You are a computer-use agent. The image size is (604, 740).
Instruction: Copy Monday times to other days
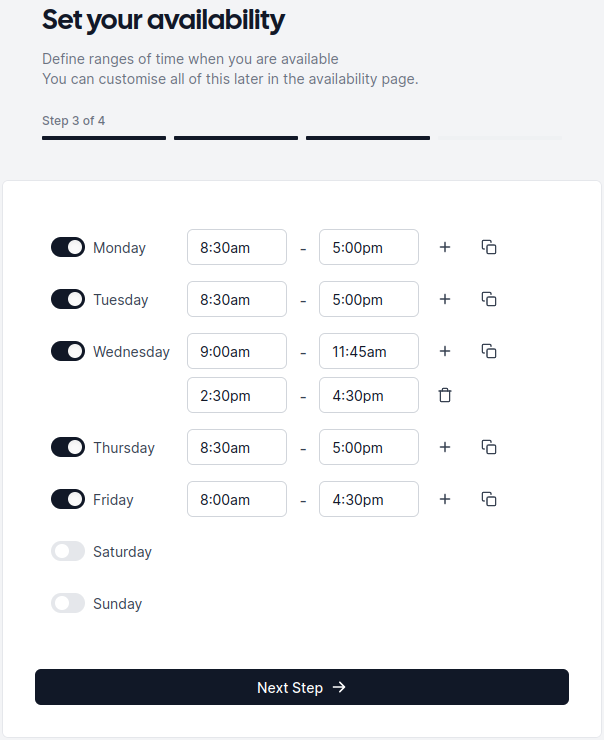(x=489, y=247)
